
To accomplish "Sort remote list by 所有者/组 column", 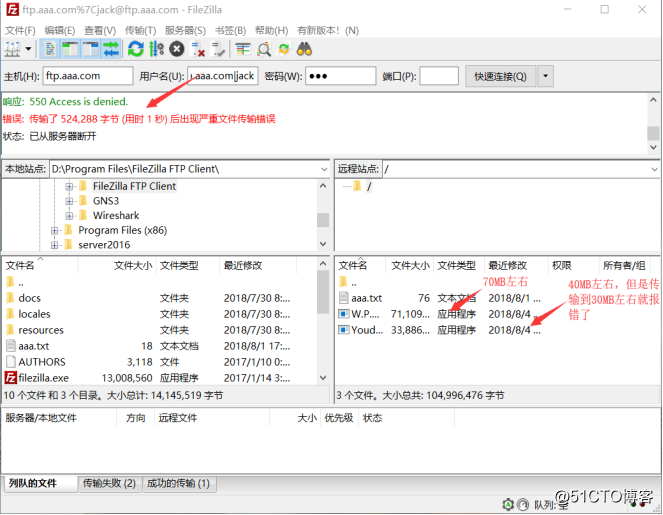I will point(624,265).
